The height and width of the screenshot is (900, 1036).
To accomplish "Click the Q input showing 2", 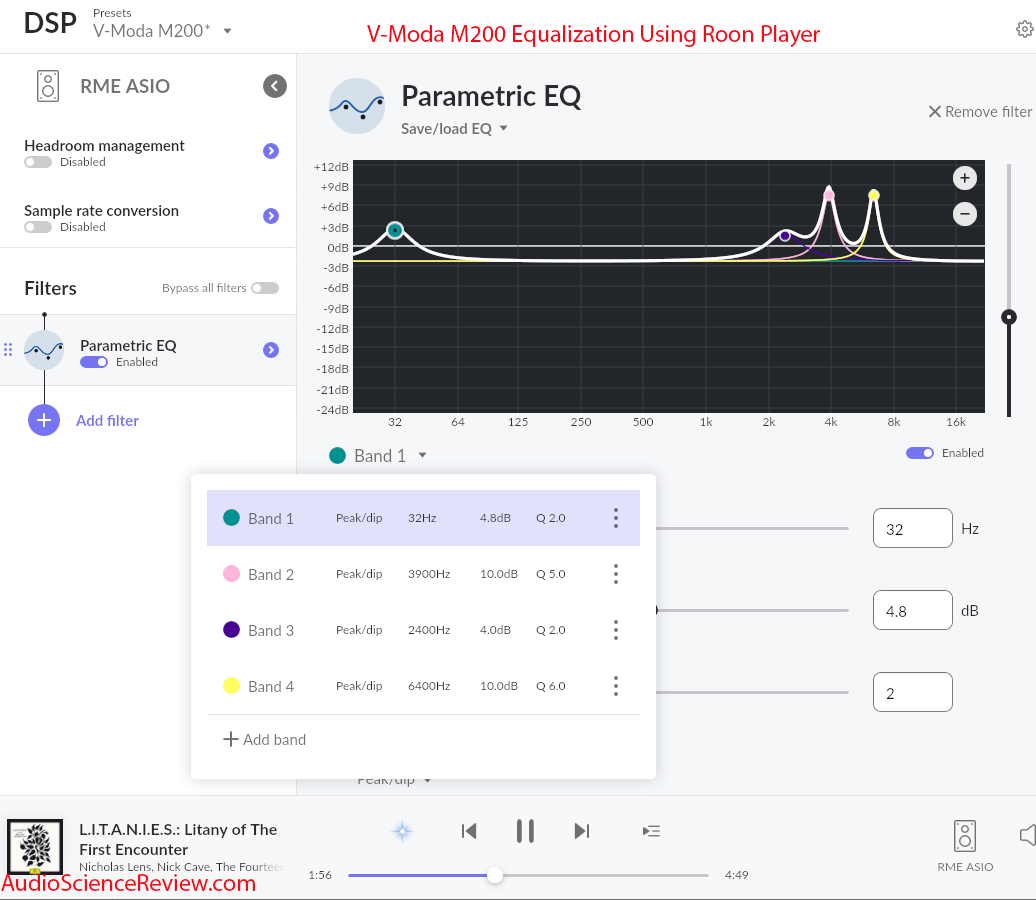I will (912, 692).
